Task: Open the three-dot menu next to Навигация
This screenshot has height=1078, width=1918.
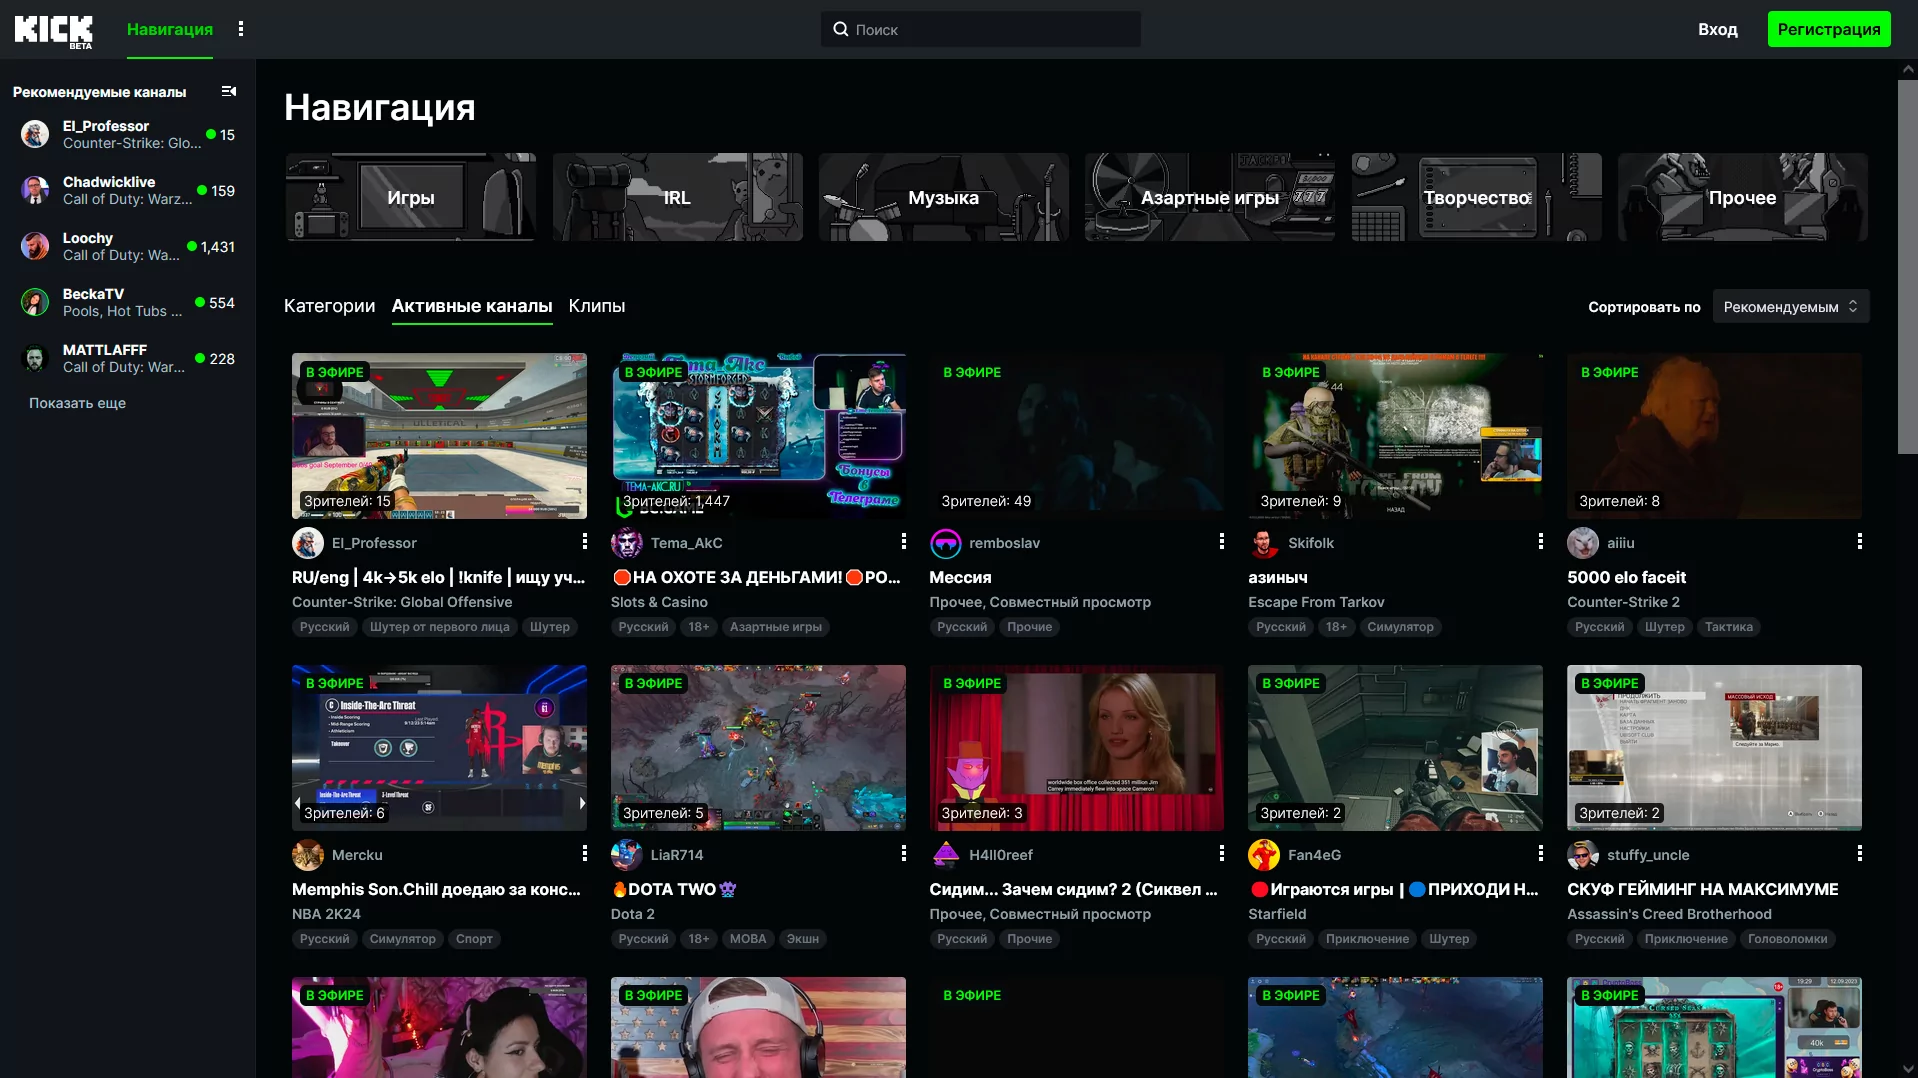Action: [241, 29]
